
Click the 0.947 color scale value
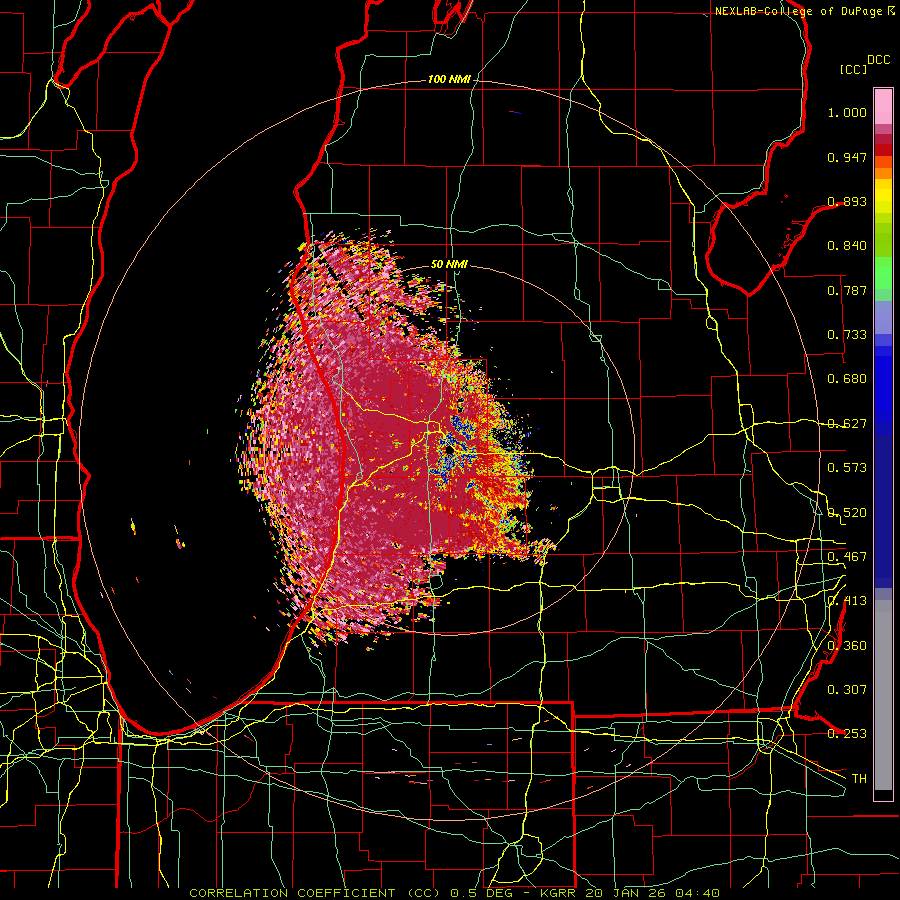point(847,157)
